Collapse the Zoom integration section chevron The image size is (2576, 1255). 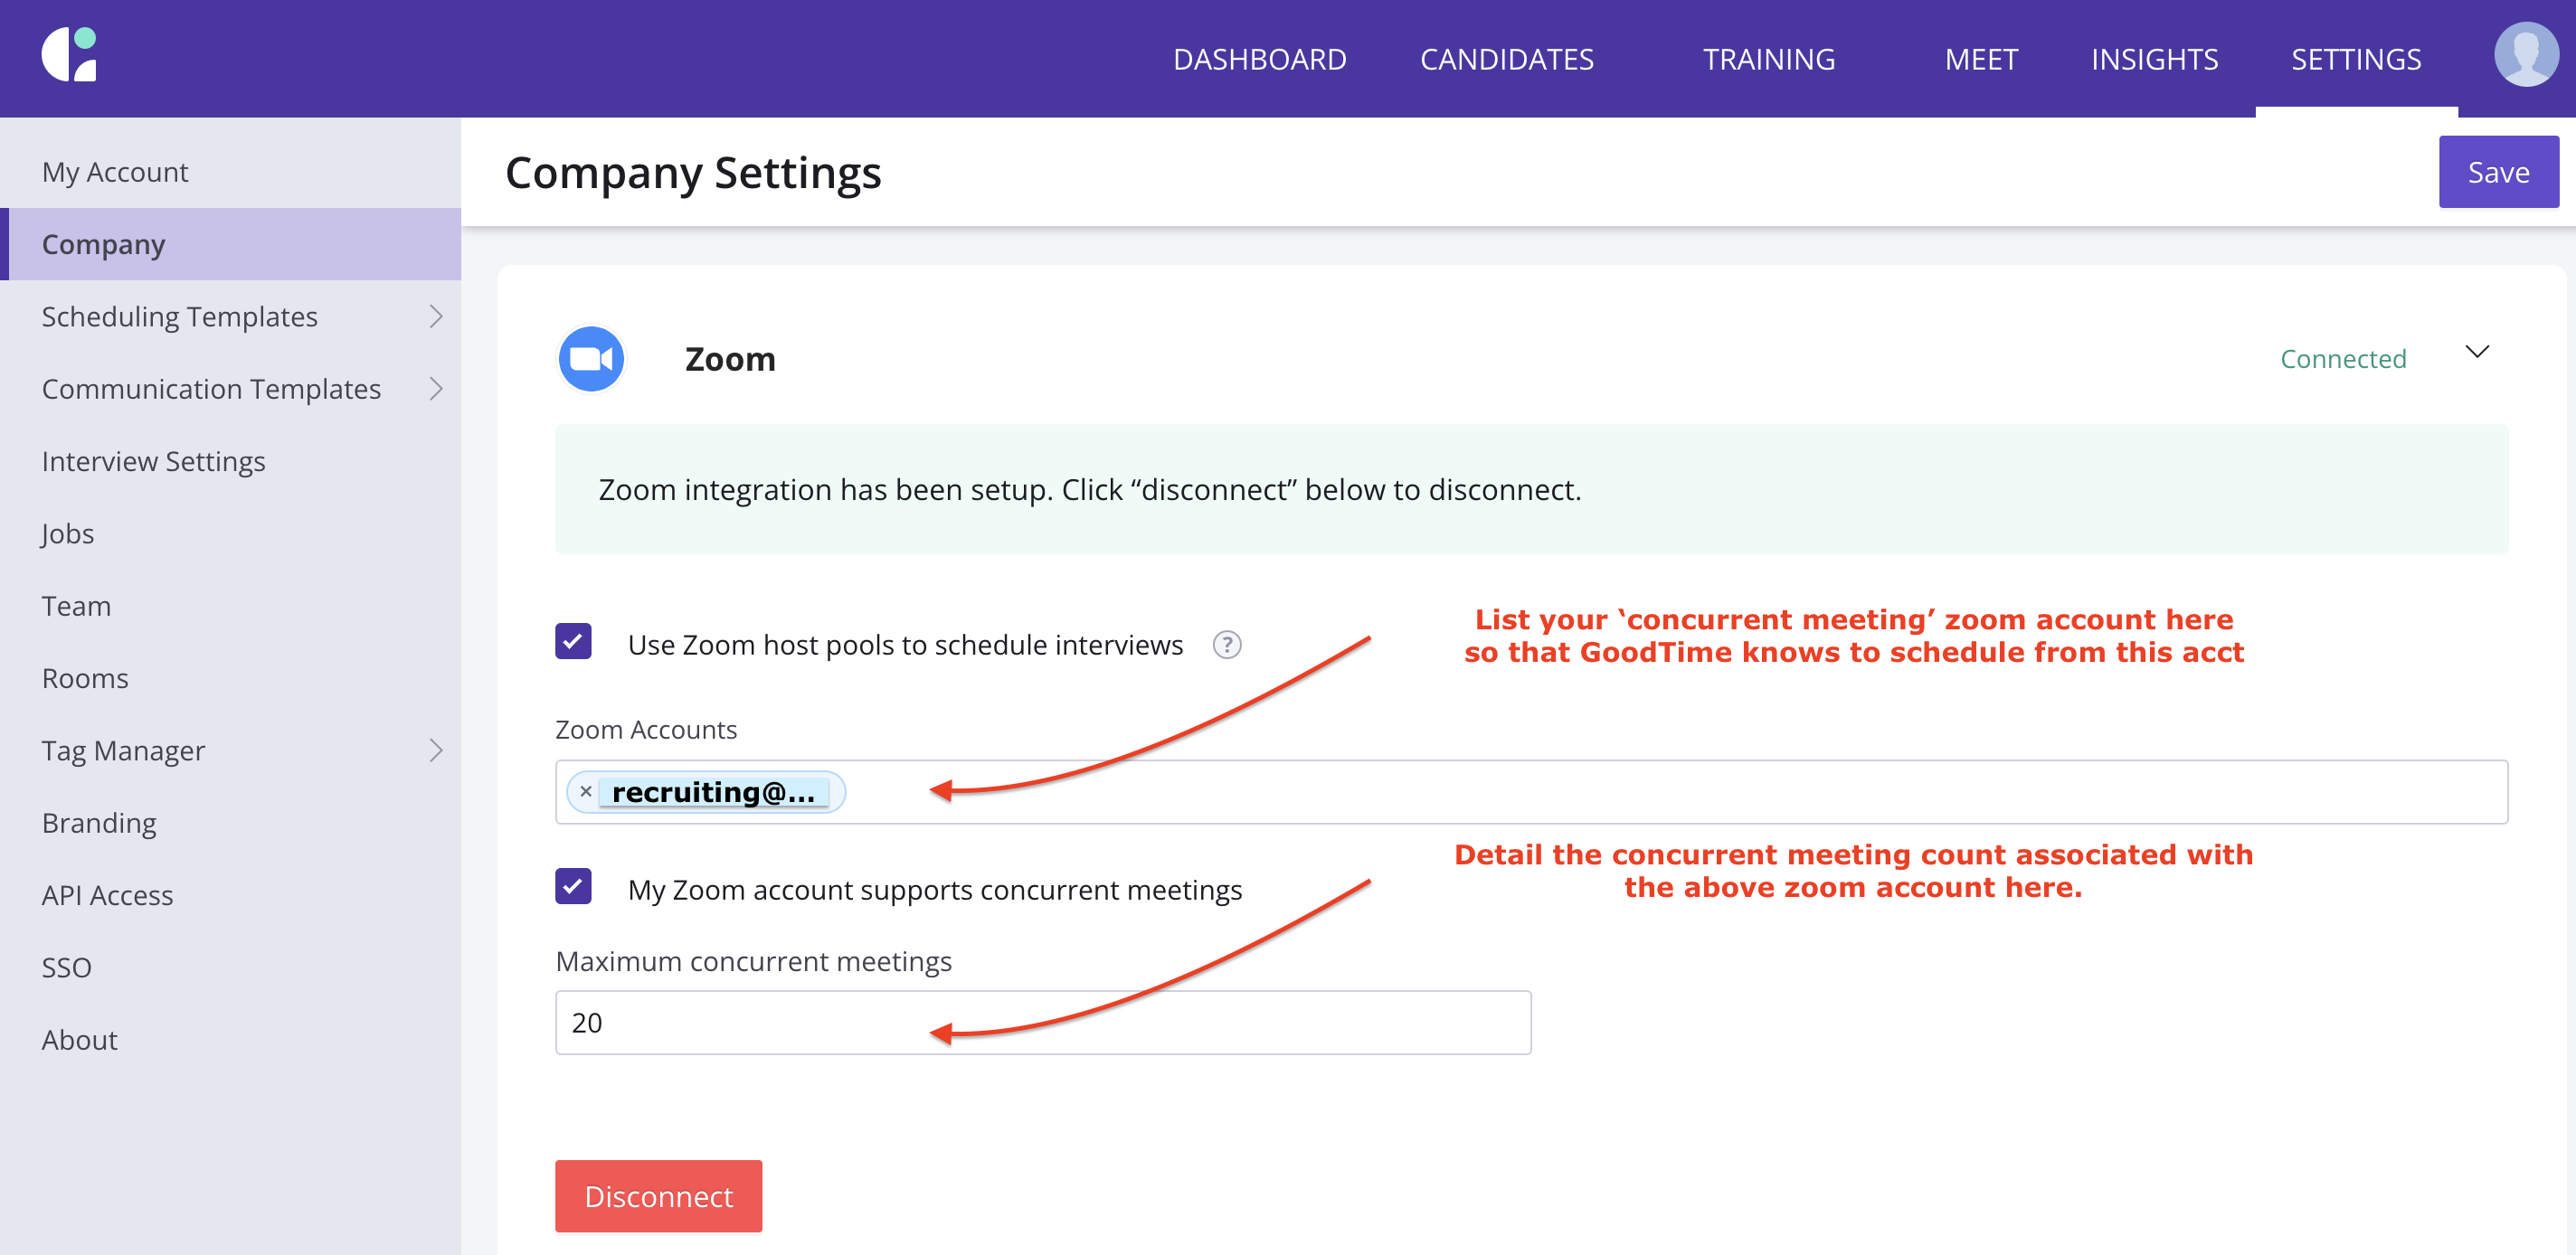[x=2476, y=352]
